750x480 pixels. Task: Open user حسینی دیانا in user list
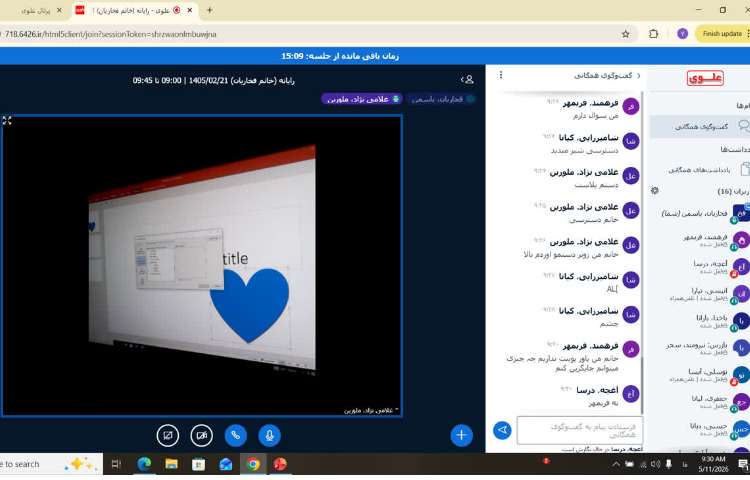pyautogui.click(x=700, y=428)
